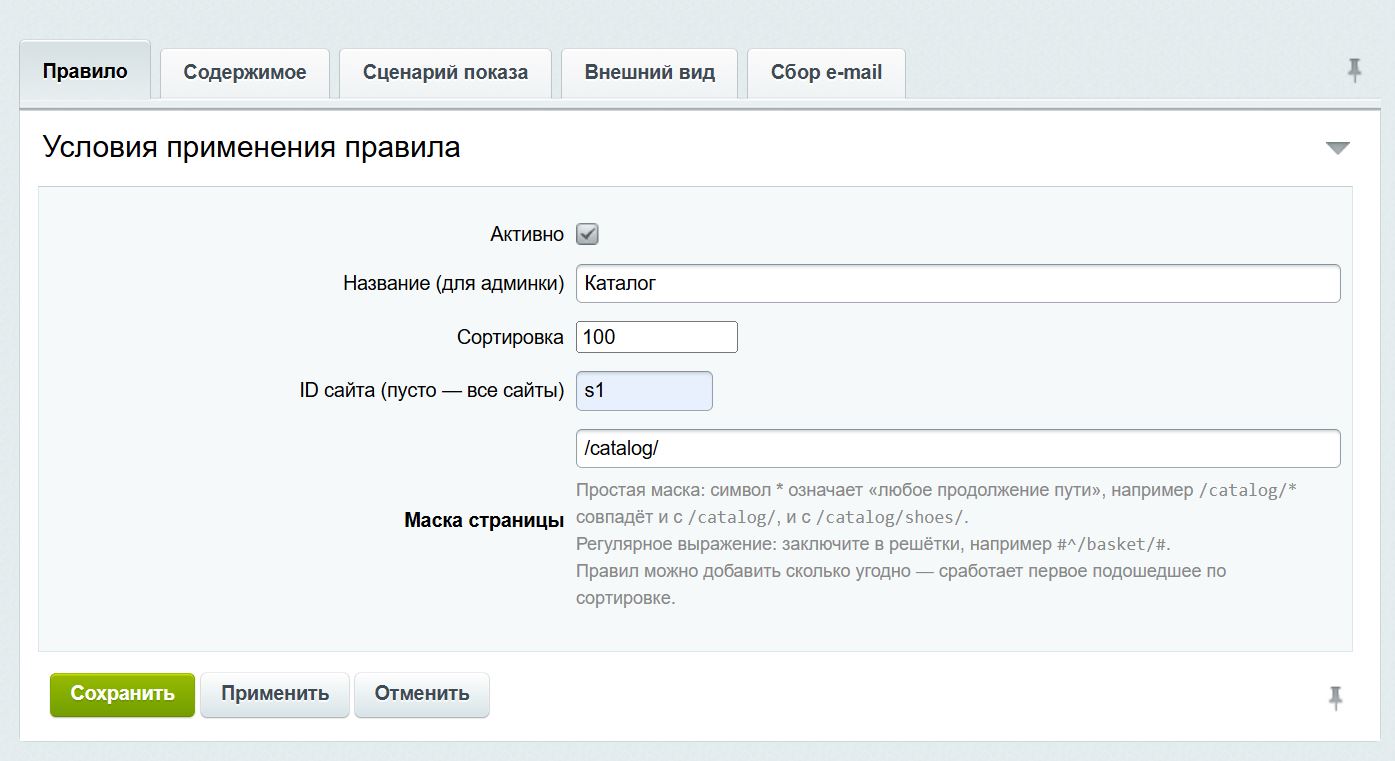This screenshot has width=1395, height=761.
Task: Focus the Маска страницы field with /catalog/
Action: [x=958, y=448]
